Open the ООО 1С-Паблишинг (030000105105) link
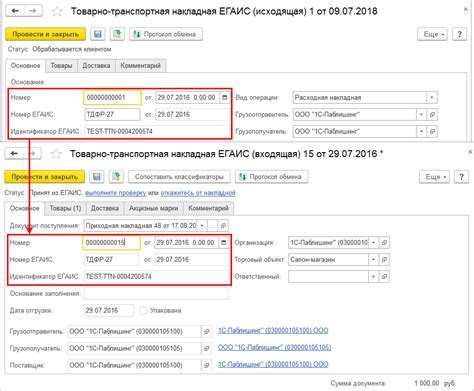 274,347
